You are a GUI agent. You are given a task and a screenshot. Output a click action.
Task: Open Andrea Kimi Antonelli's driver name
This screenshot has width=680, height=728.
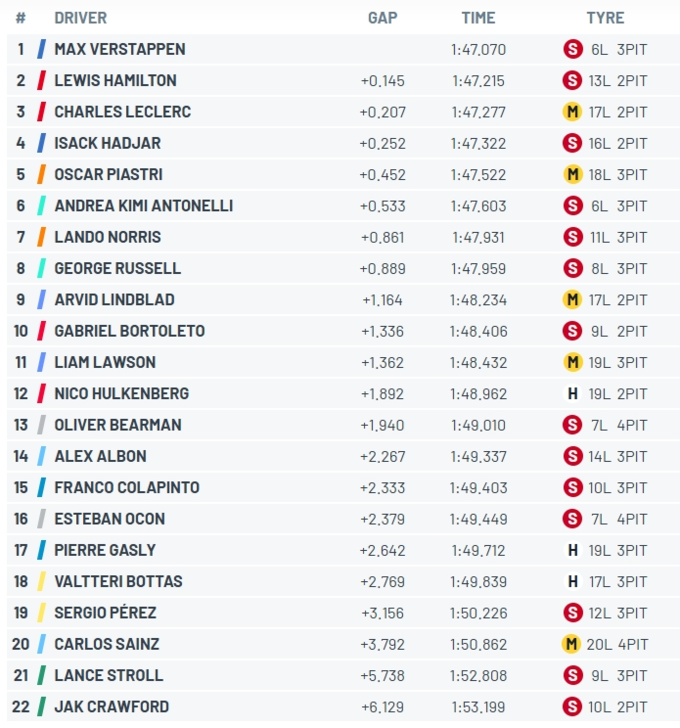point(143,206)
